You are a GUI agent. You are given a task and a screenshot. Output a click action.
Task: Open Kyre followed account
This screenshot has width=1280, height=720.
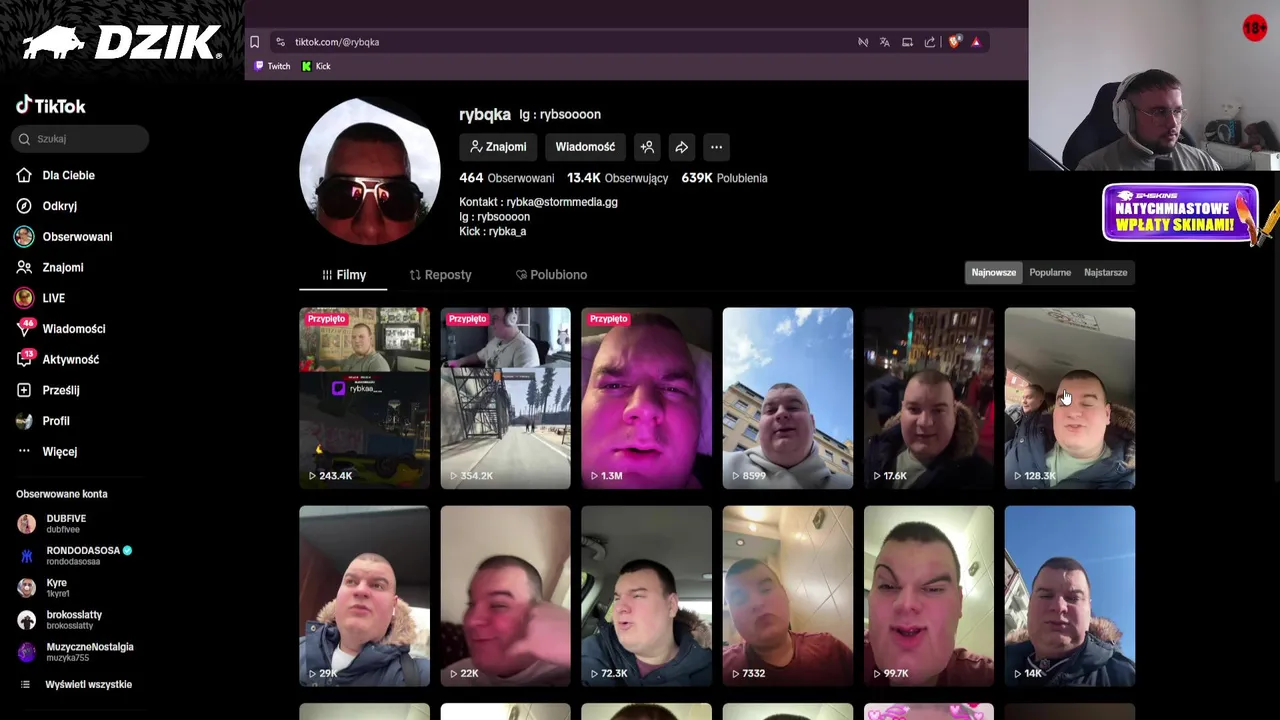(56, 587)
